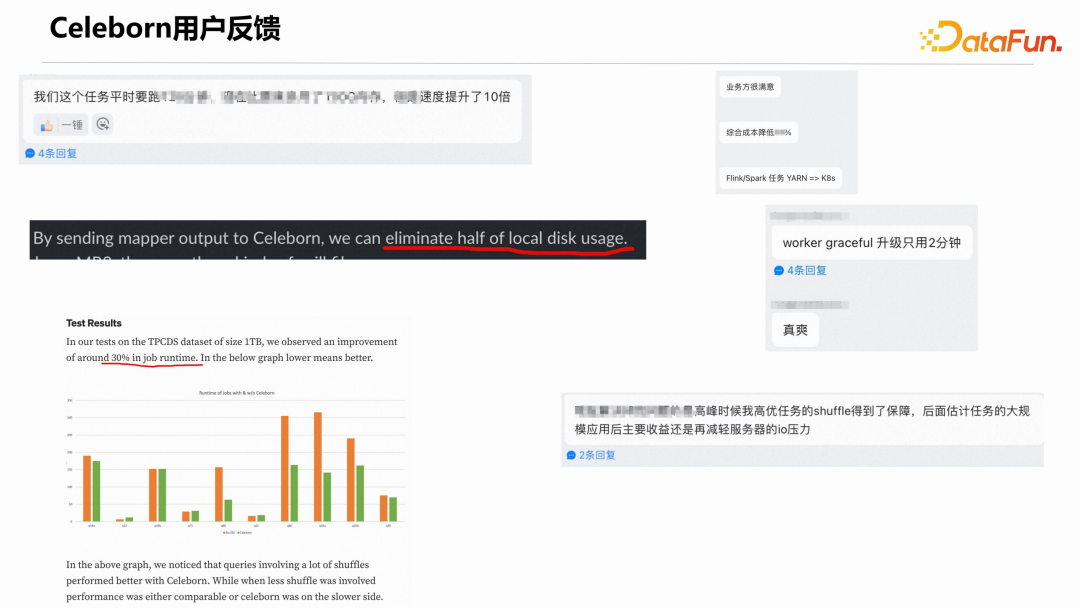
Task: Click the slide title Celeborn用户反馈
Action: (x=165, y=29)
